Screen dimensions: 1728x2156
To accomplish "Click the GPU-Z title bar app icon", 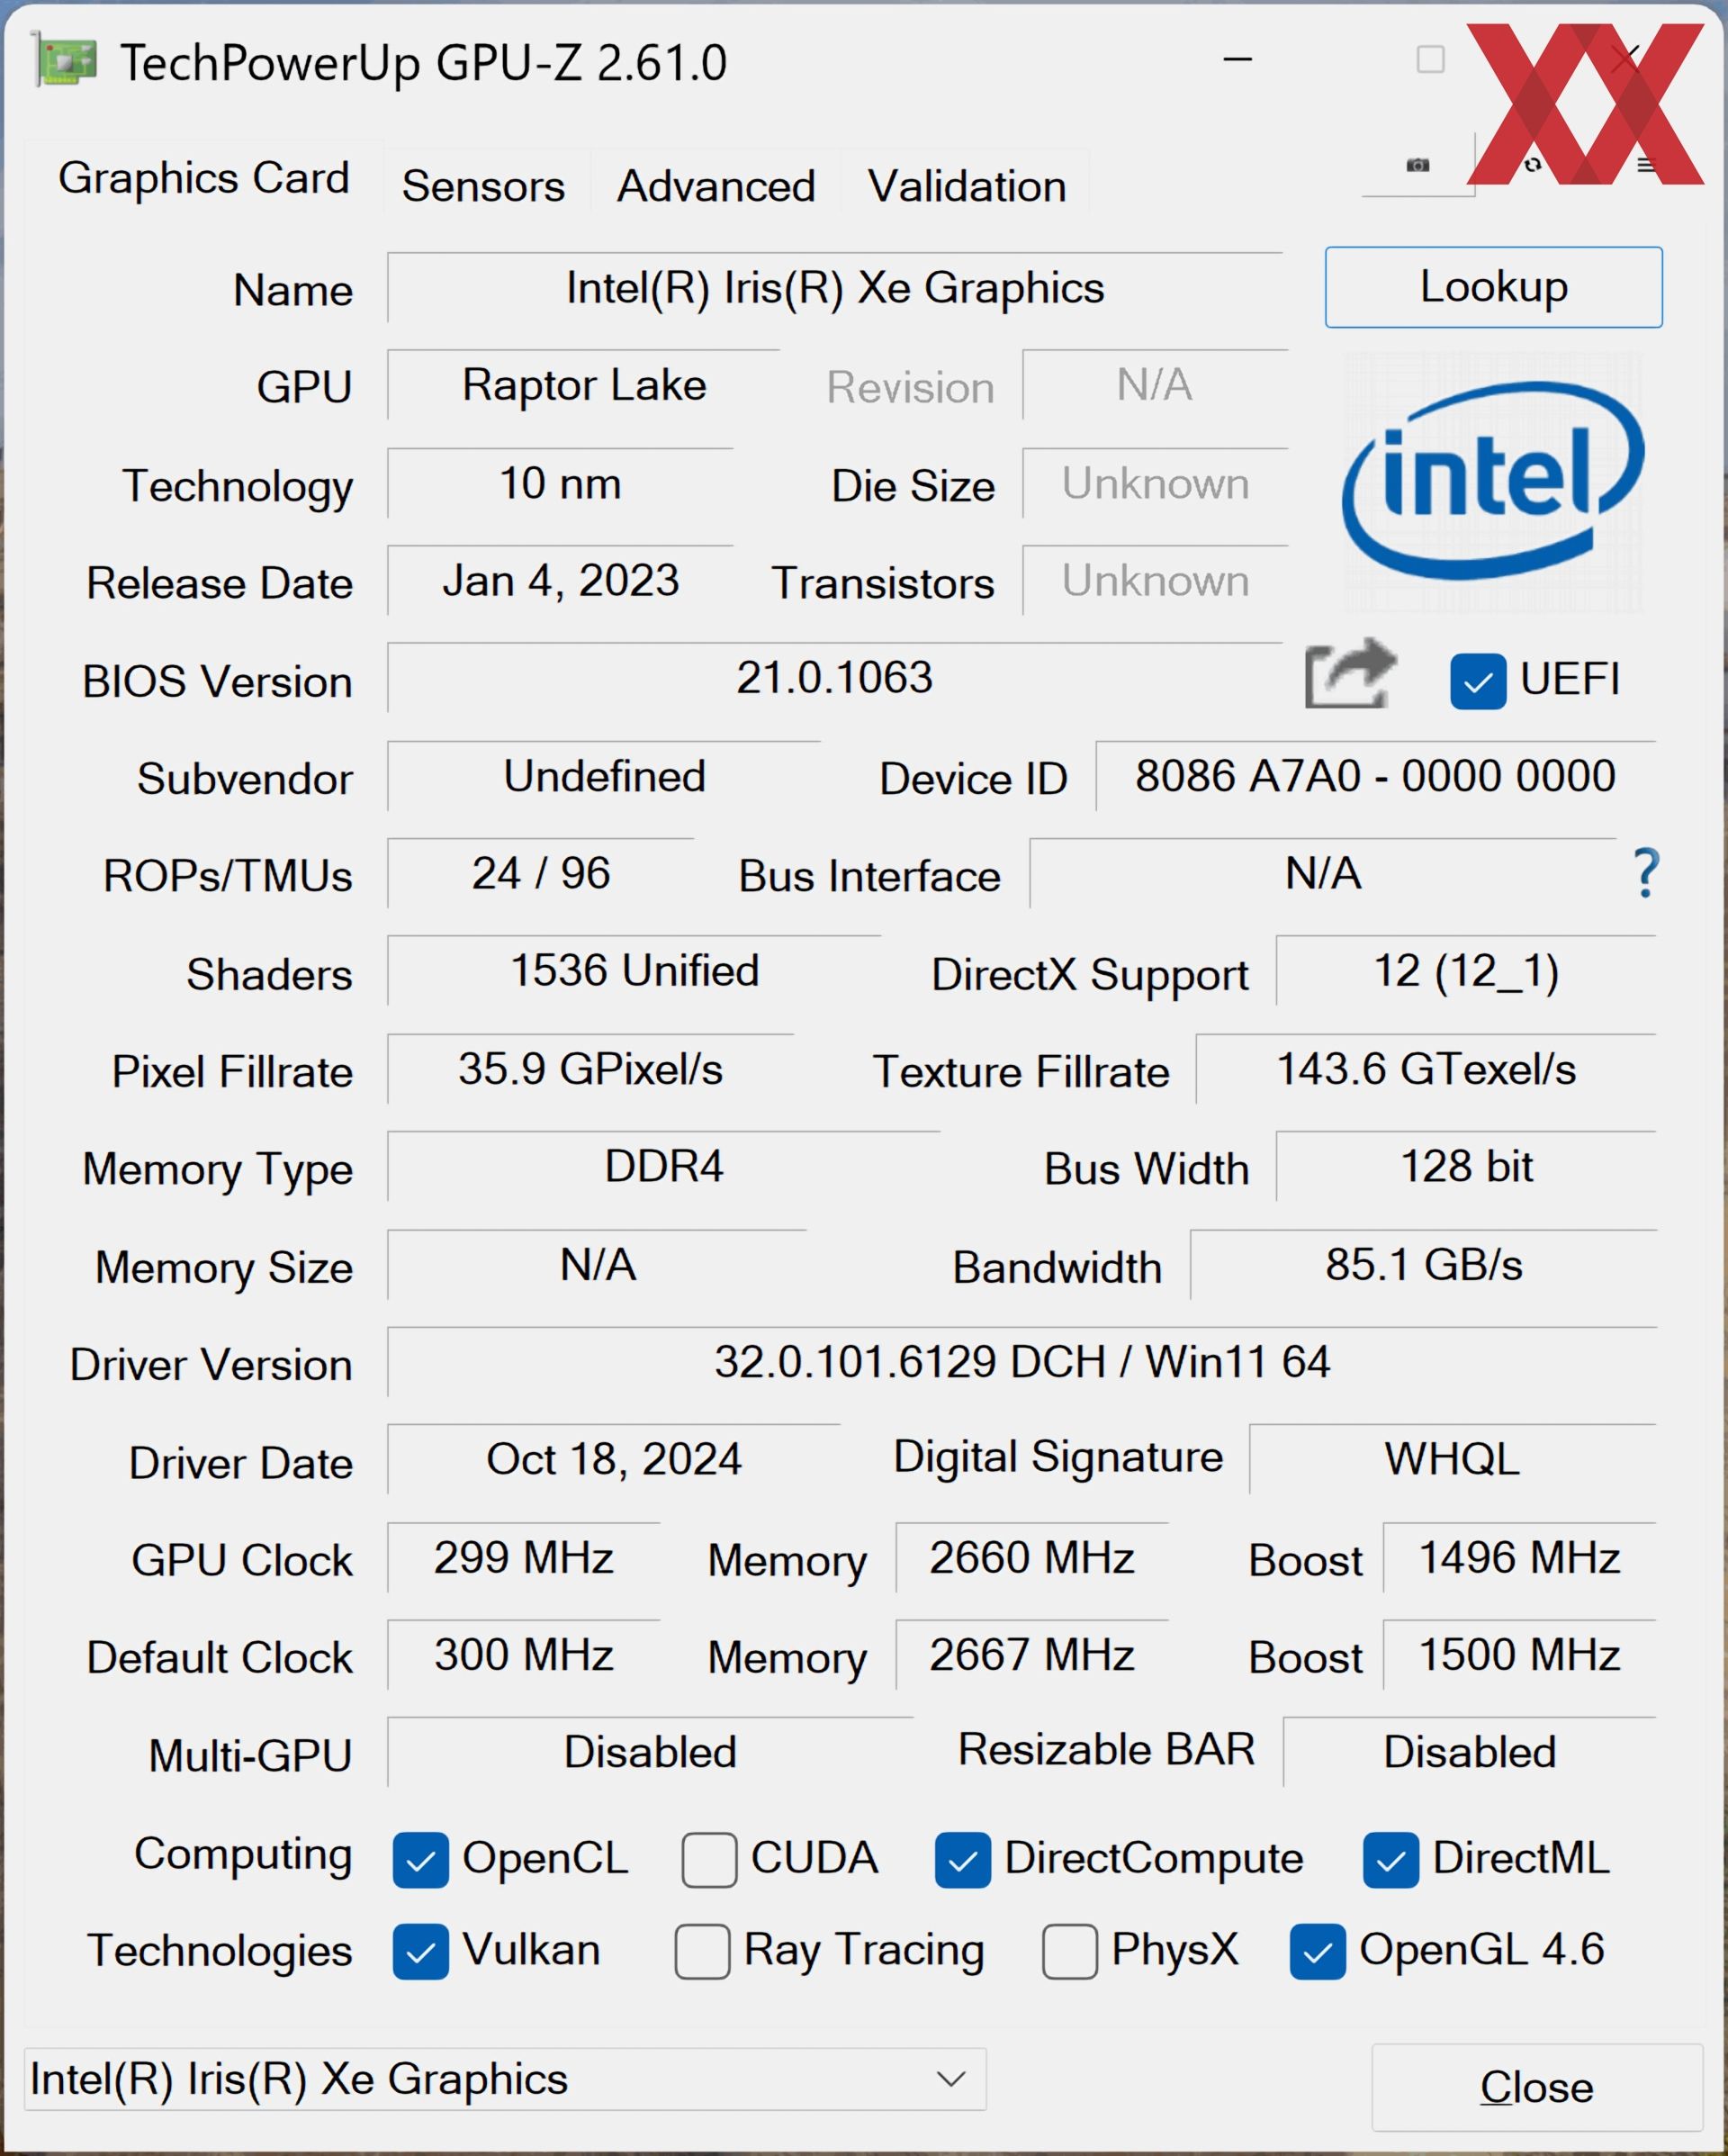I will (66, 62).
